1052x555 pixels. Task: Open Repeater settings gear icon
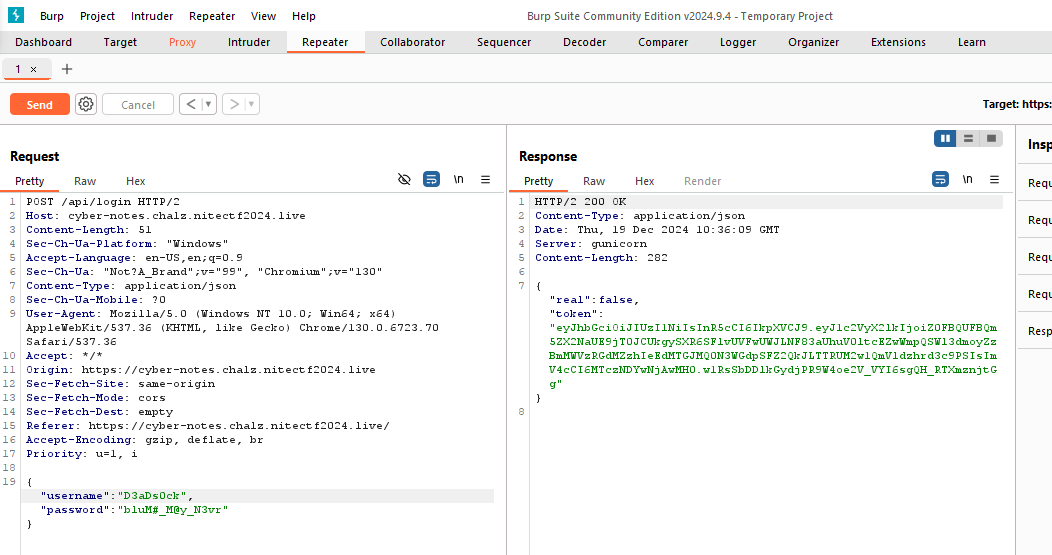click(x=86, y=104)
